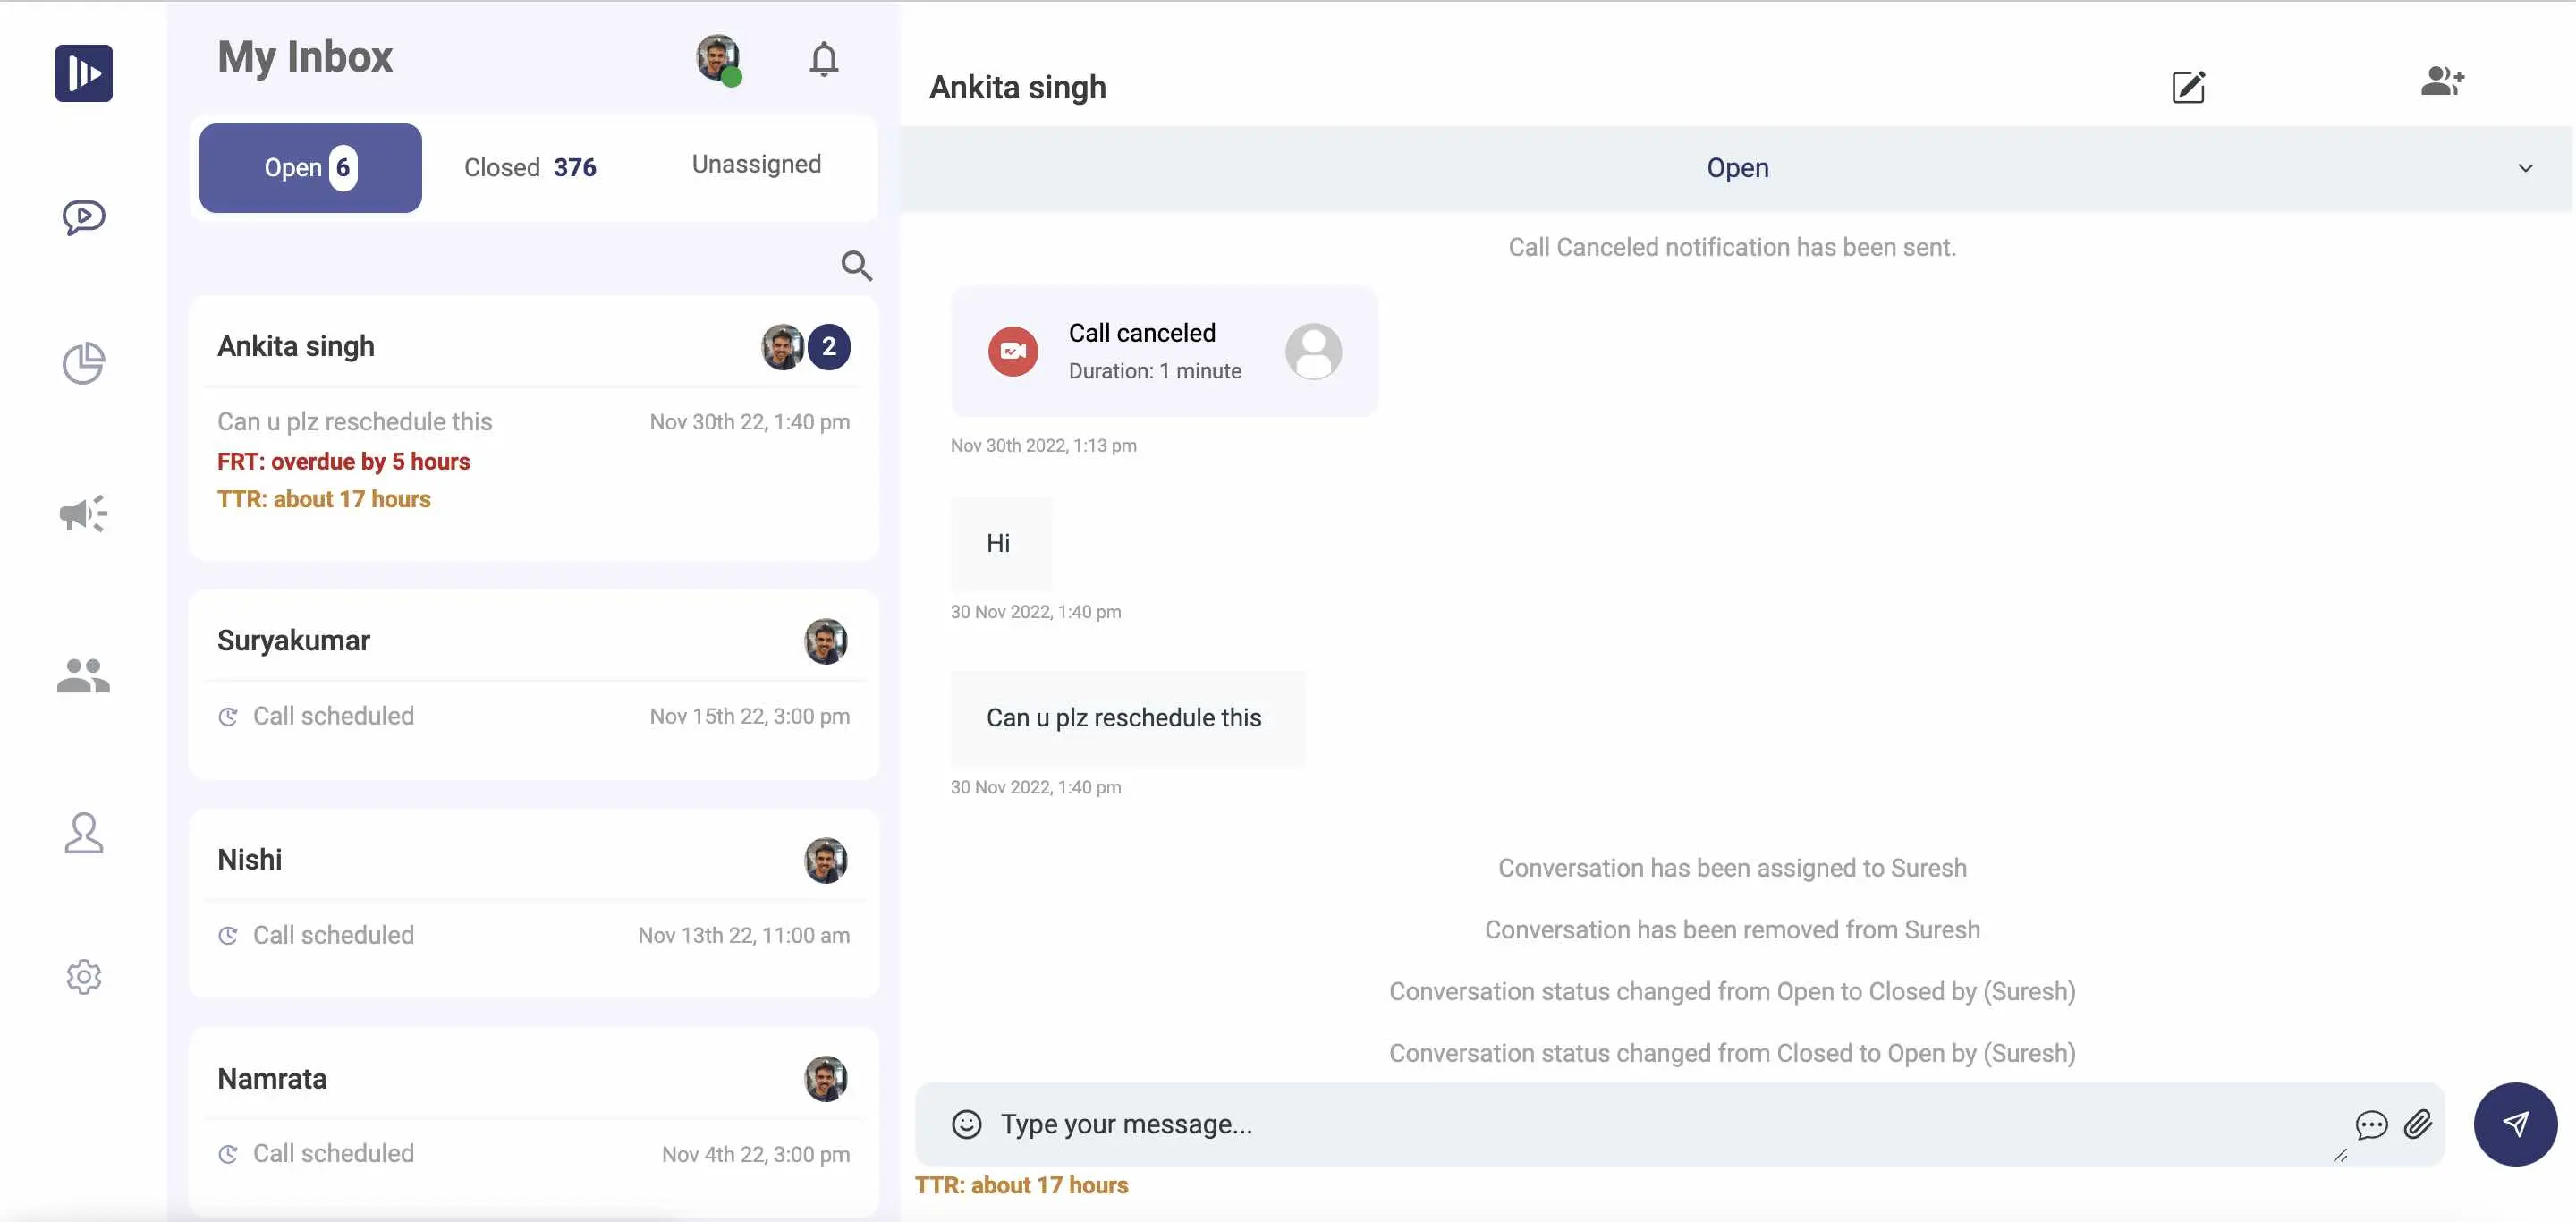
Task: Open canned responses chat bubble icon
Action: pos(2372,1125)
